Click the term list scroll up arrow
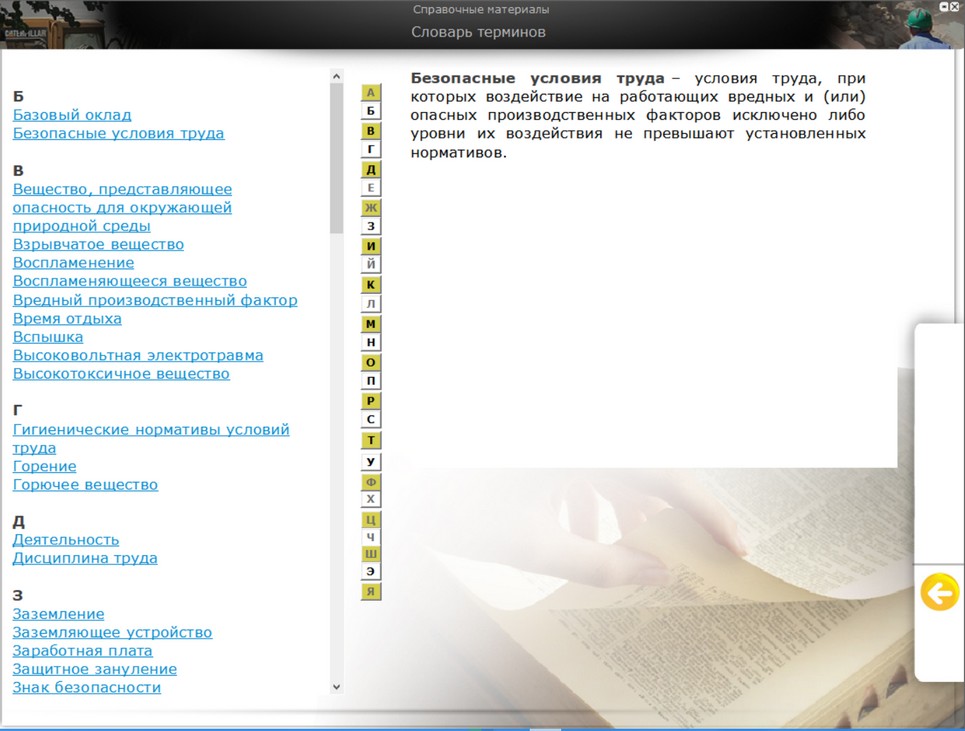965x731 pixels. pyautogui.click(x=336, y=75)
